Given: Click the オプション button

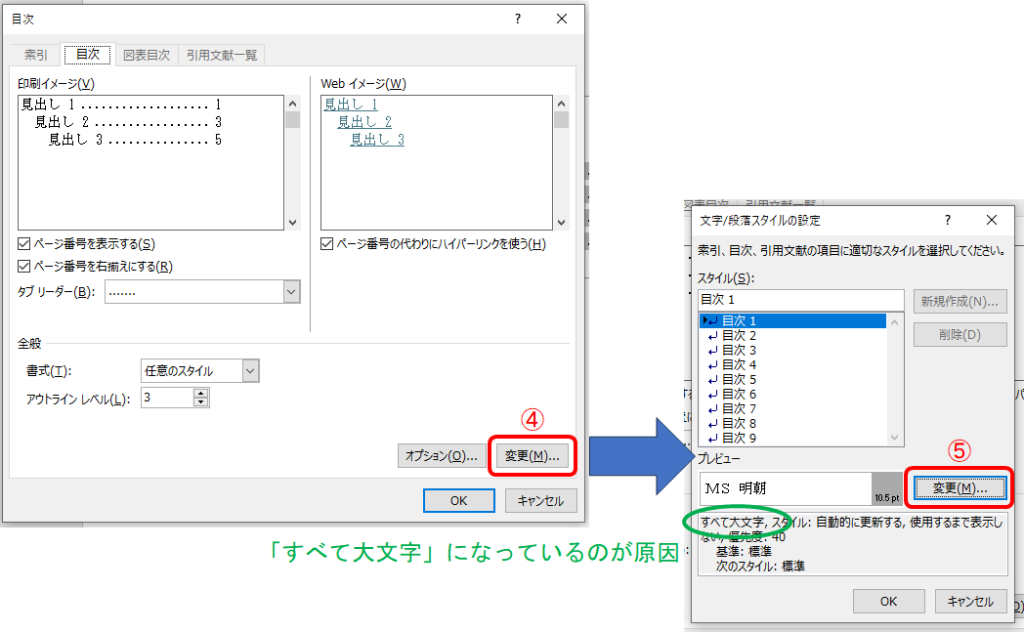Looking at the screenshot, I should [x=437, y=456].
